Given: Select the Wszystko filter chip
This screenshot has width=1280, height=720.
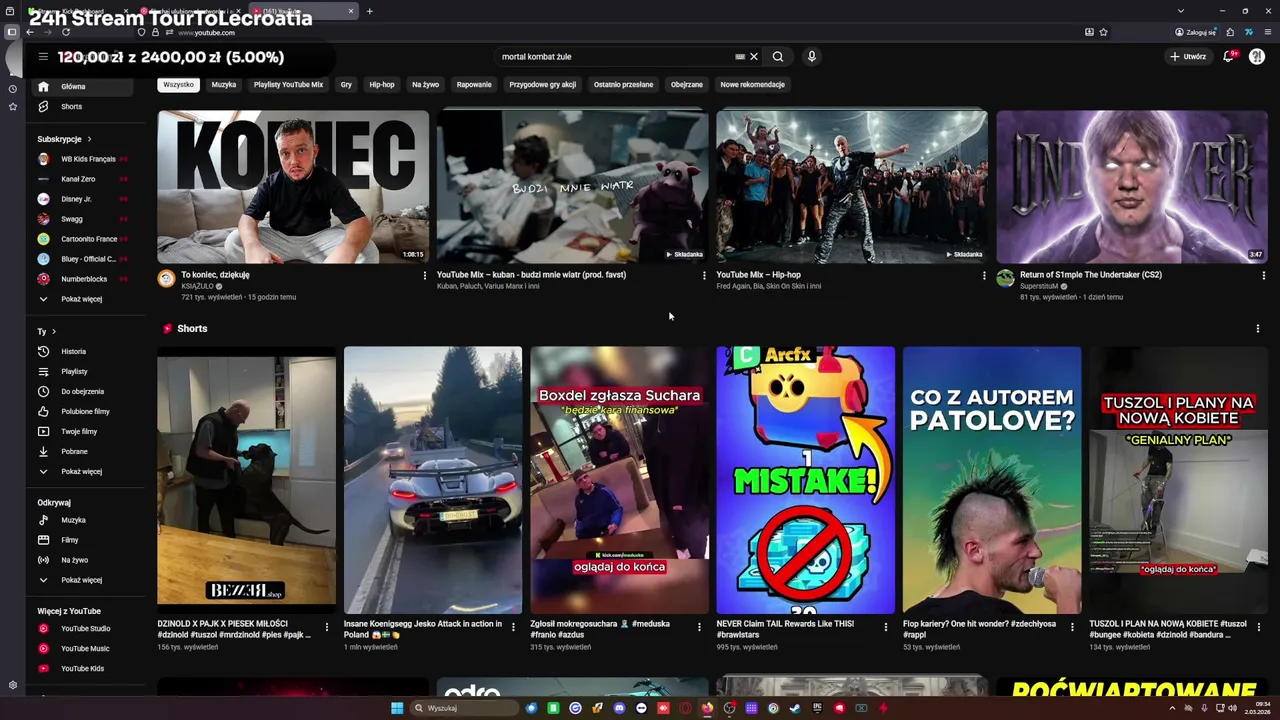Looking at the screenshot, I should pos(179,85).
